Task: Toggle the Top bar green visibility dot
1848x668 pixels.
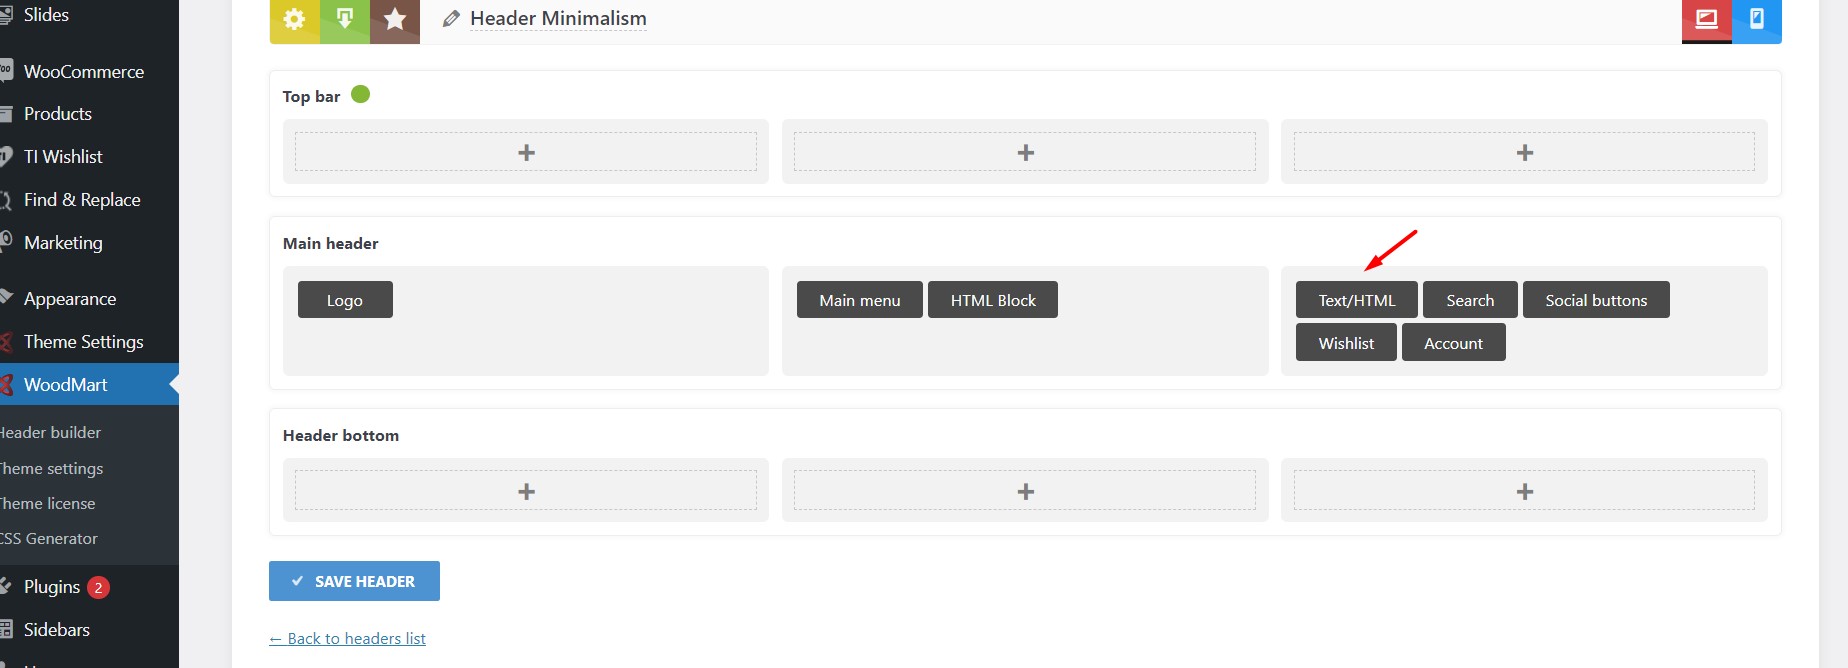Action: pyautogui.click(x=361, y=94)
